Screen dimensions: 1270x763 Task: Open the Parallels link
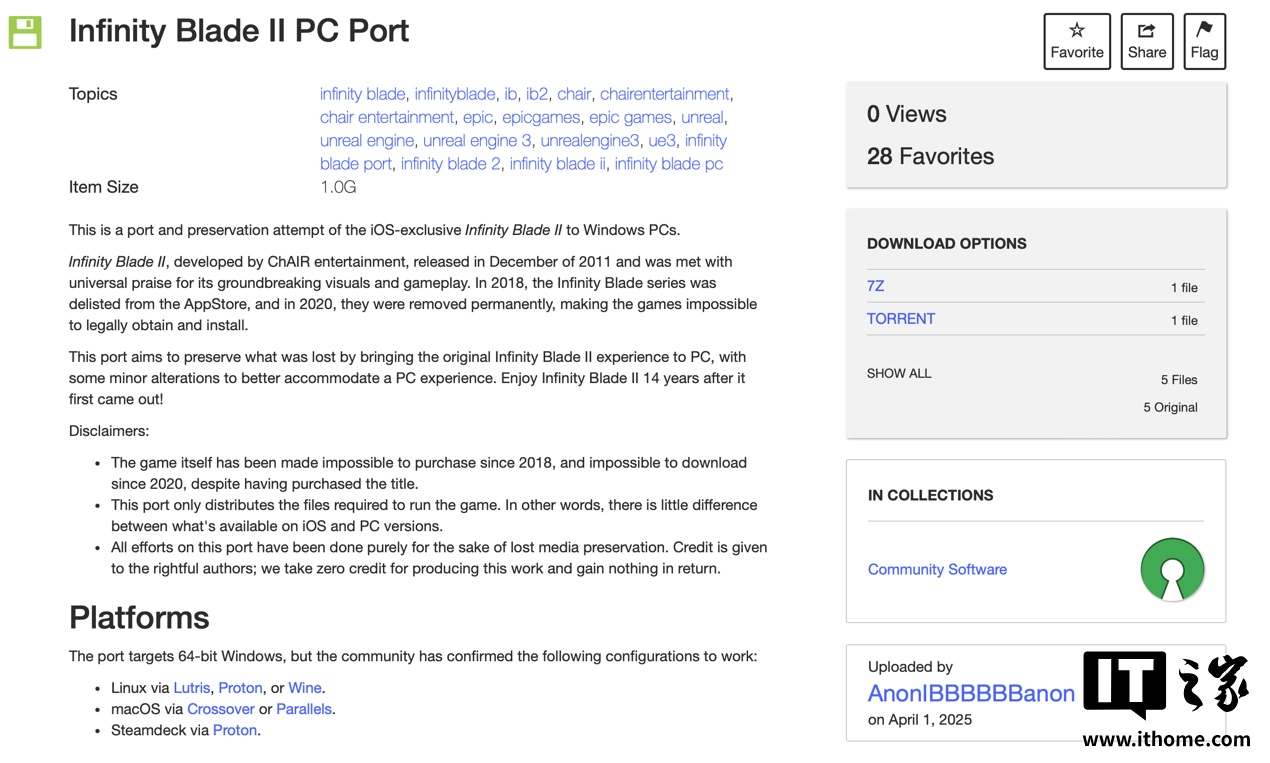click(304, 709)
